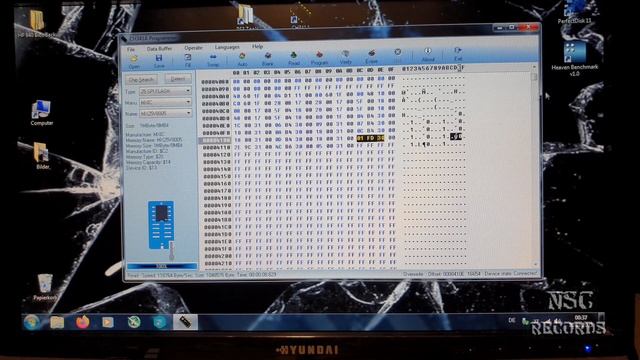Click the Read chip toolbar icon
The width and height of the screenshot is (640, 360).
[293, 59]
